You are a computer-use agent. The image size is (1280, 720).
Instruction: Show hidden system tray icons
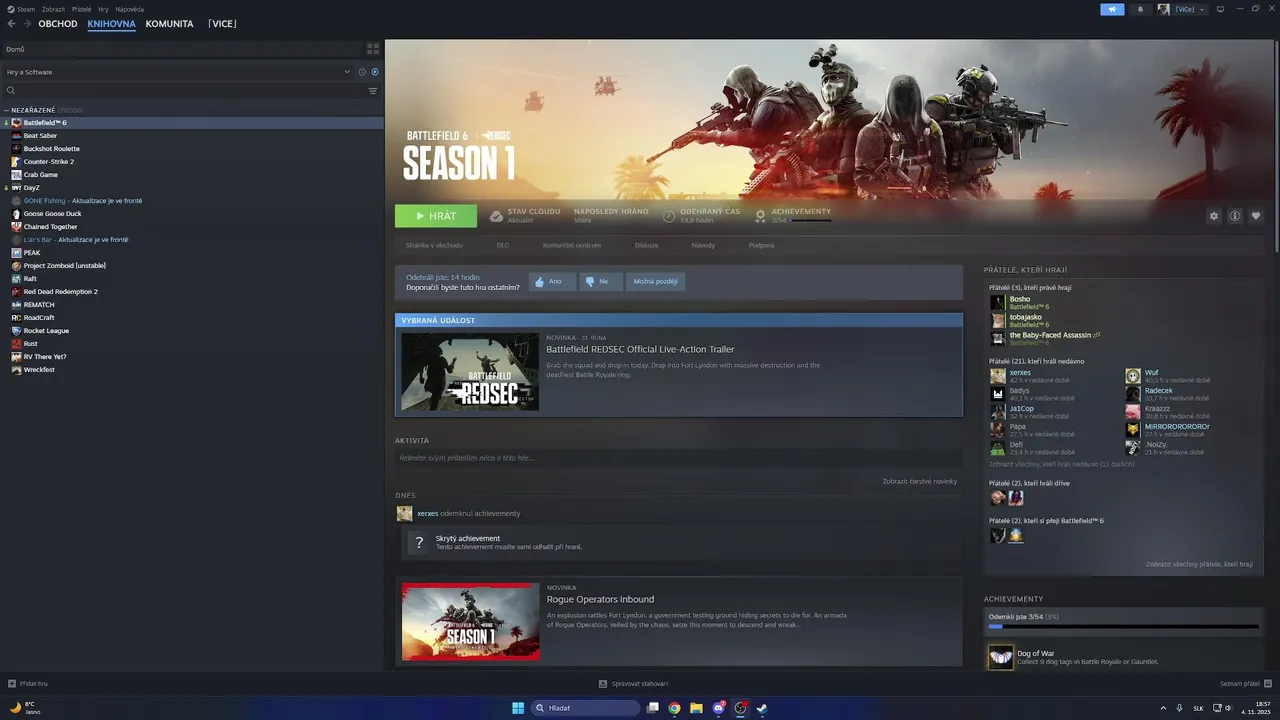click(1164, 708)
